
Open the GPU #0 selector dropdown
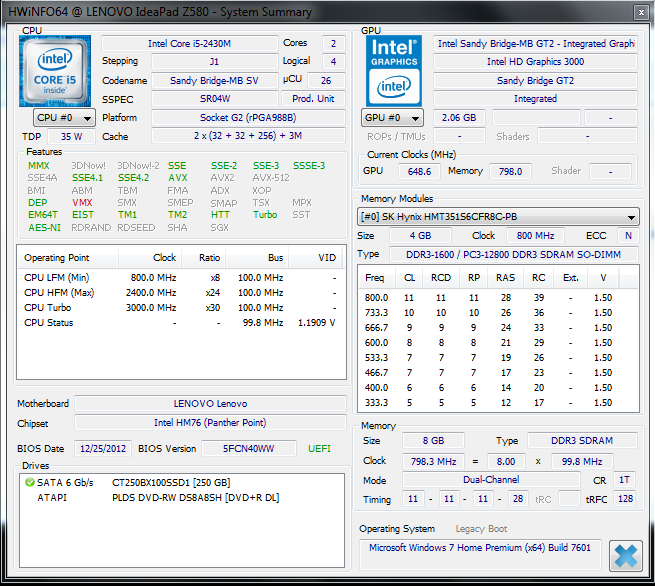(392, 118)
